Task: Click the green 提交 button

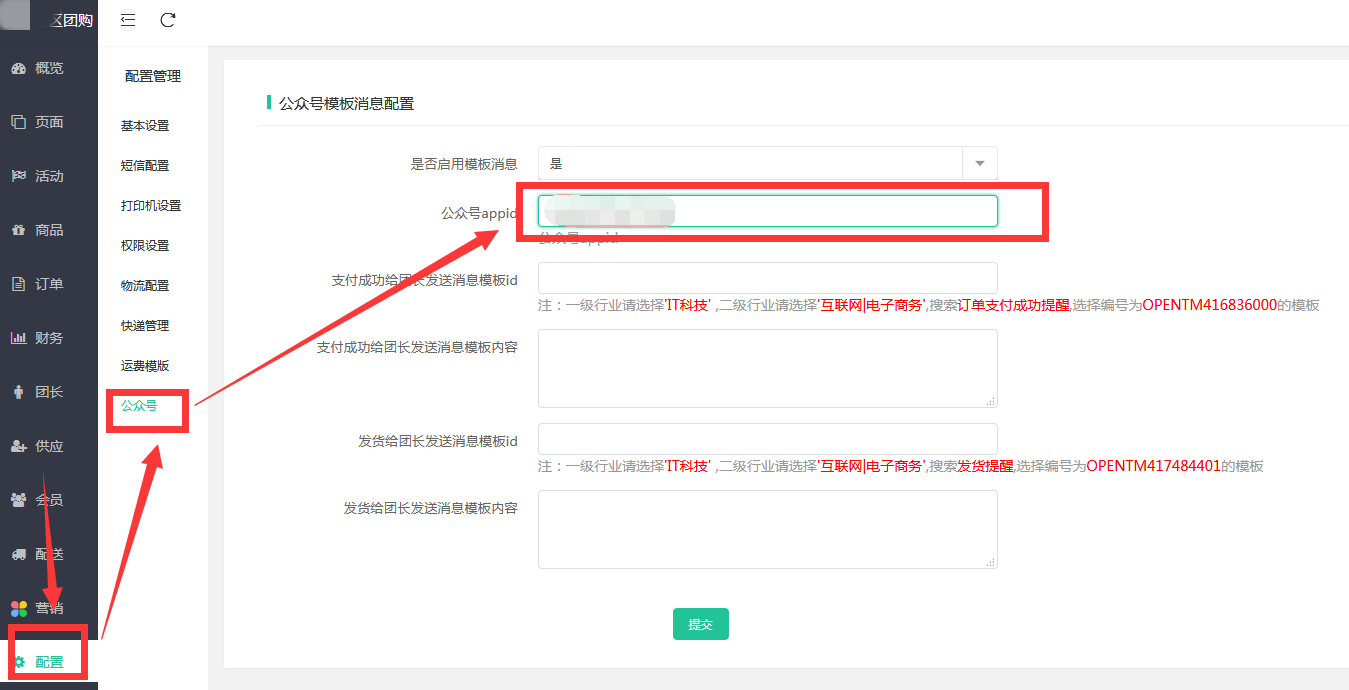Action: 701,624
